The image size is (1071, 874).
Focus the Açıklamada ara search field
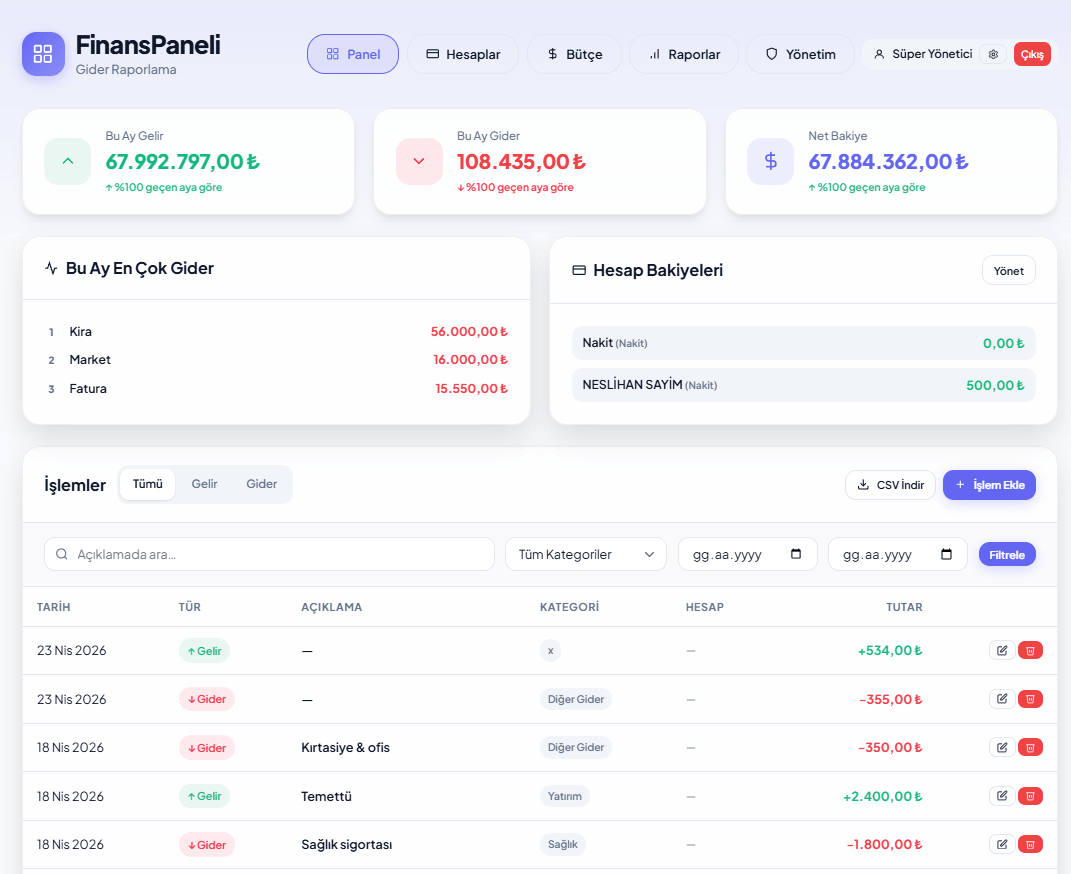pyautogui.click(x=269, y=554)
